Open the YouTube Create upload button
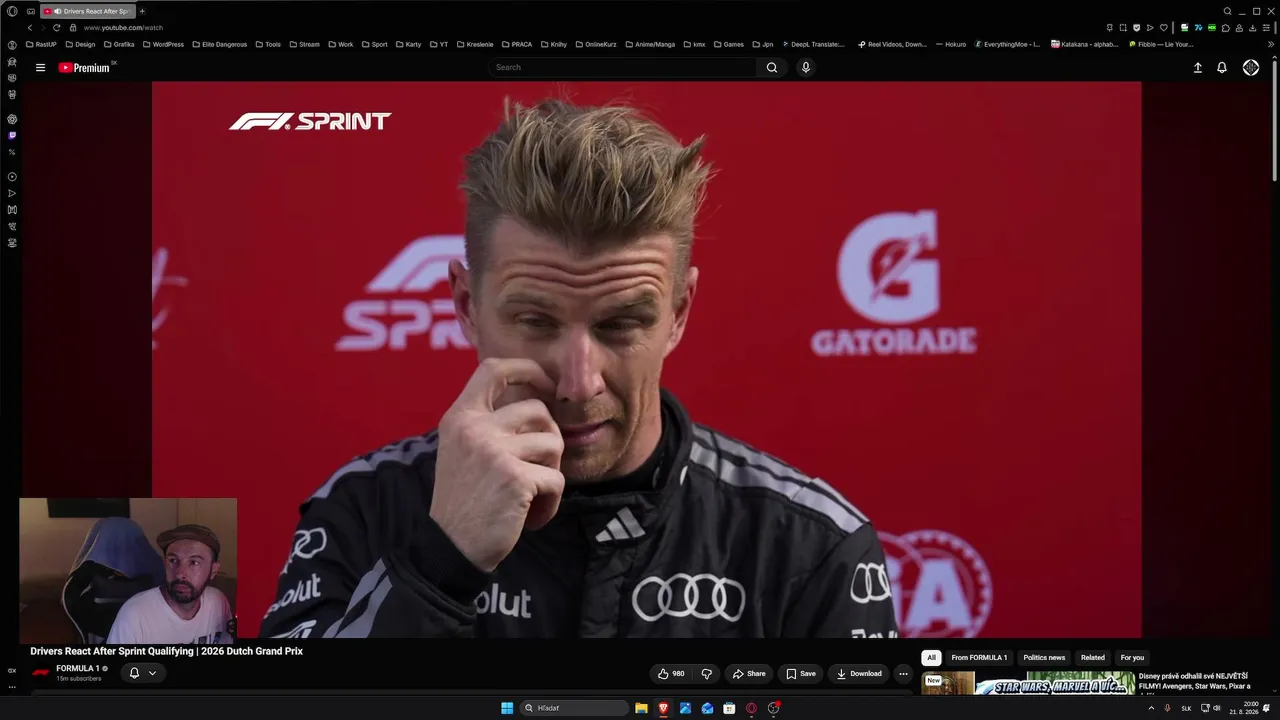 click(x=1198, y=68)
